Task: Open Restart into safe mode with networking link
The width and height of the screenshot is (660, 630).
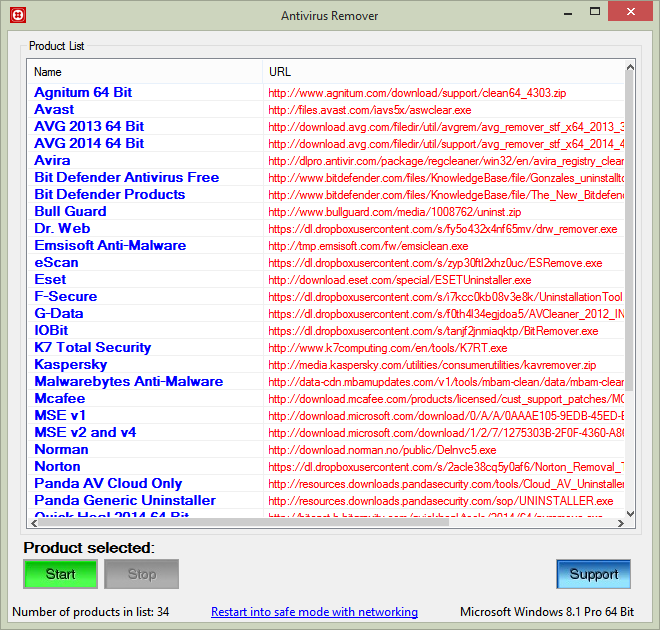Action: pyautogui.click(x=314, y=611)
